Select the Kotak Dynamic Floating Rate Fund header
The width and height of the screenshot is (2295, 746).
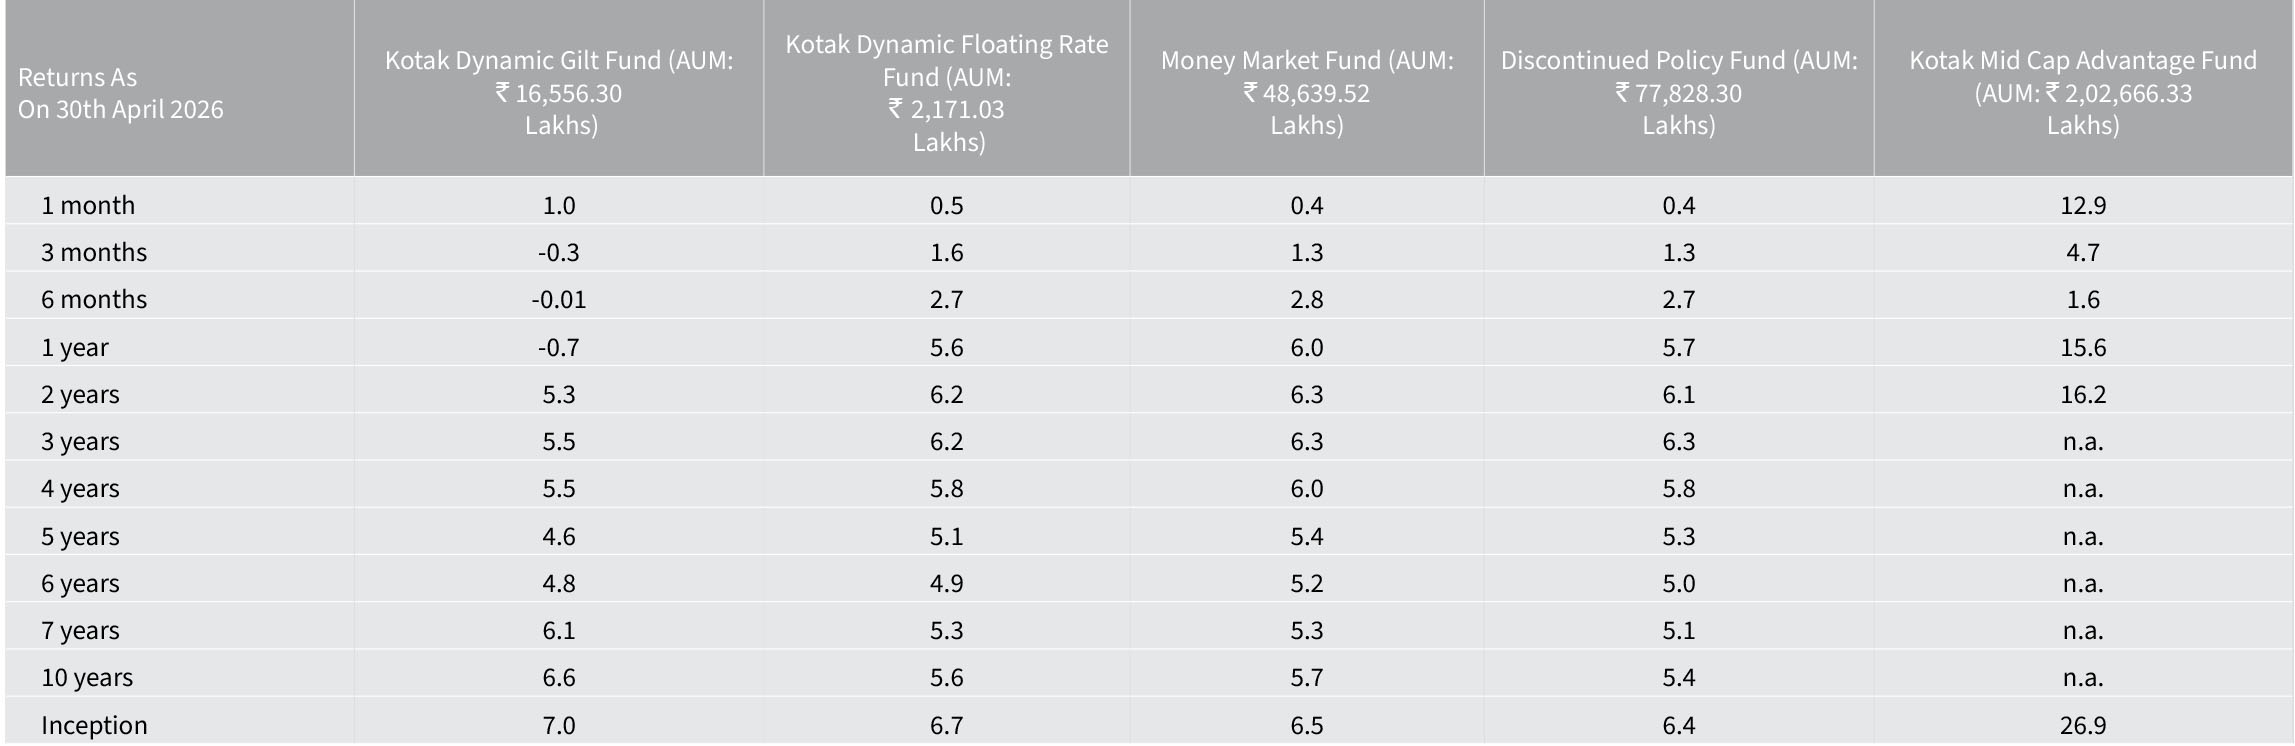pos(947,92)
